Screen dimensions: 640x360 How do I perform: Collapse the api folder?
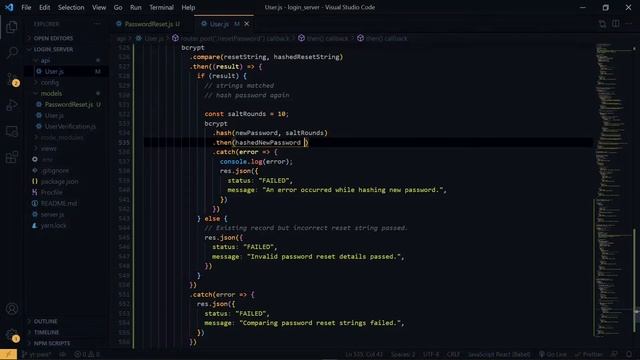point(45,60)
